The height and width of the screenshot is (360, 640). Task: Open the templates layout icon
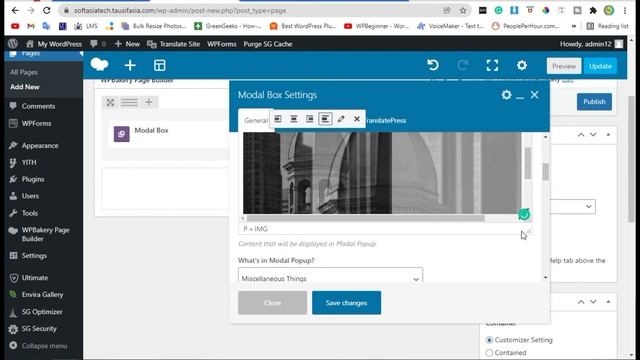[x=160, y=65]
